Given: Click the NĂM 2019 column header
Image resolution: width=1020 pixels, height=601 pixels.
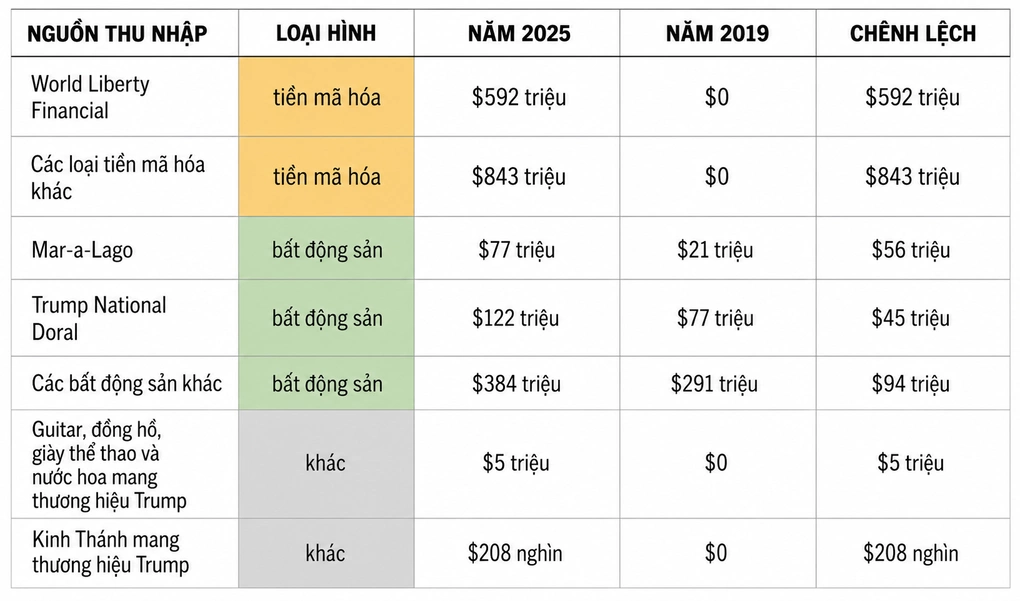Looking at the screenshot, I should [x=717, y=33].
